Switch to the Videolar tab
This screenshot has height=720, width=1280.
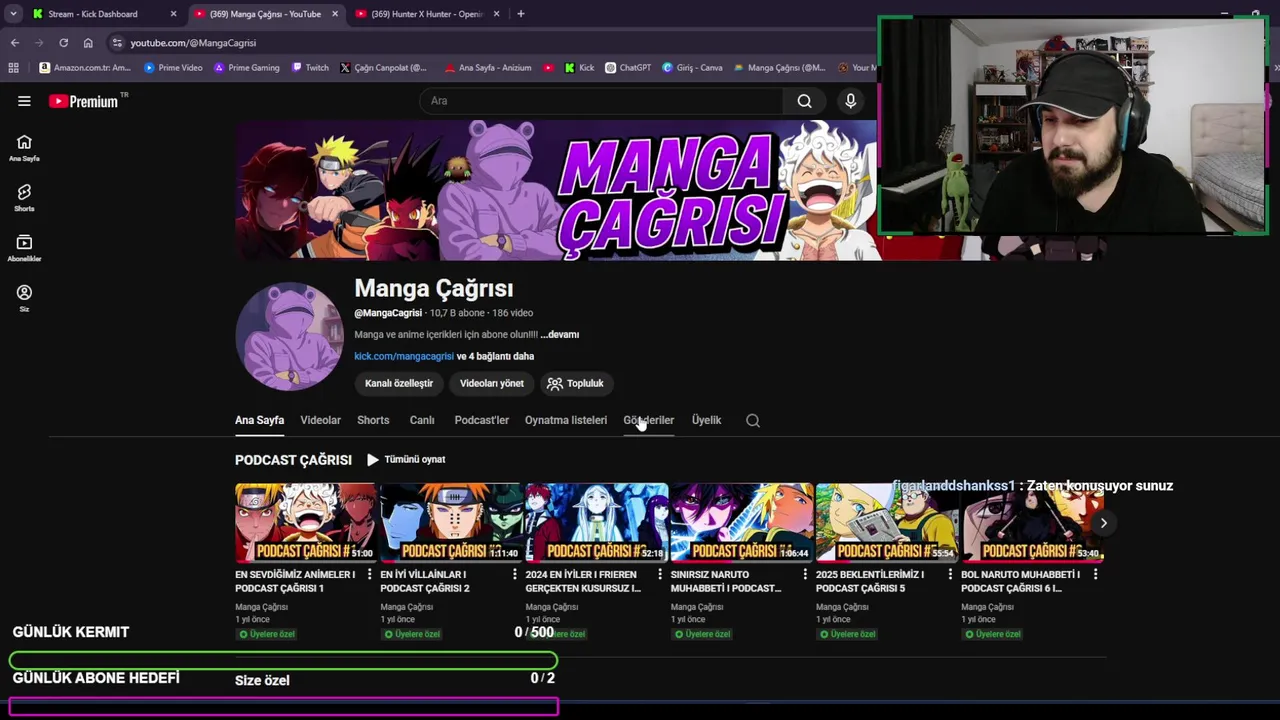click(320, 420)
